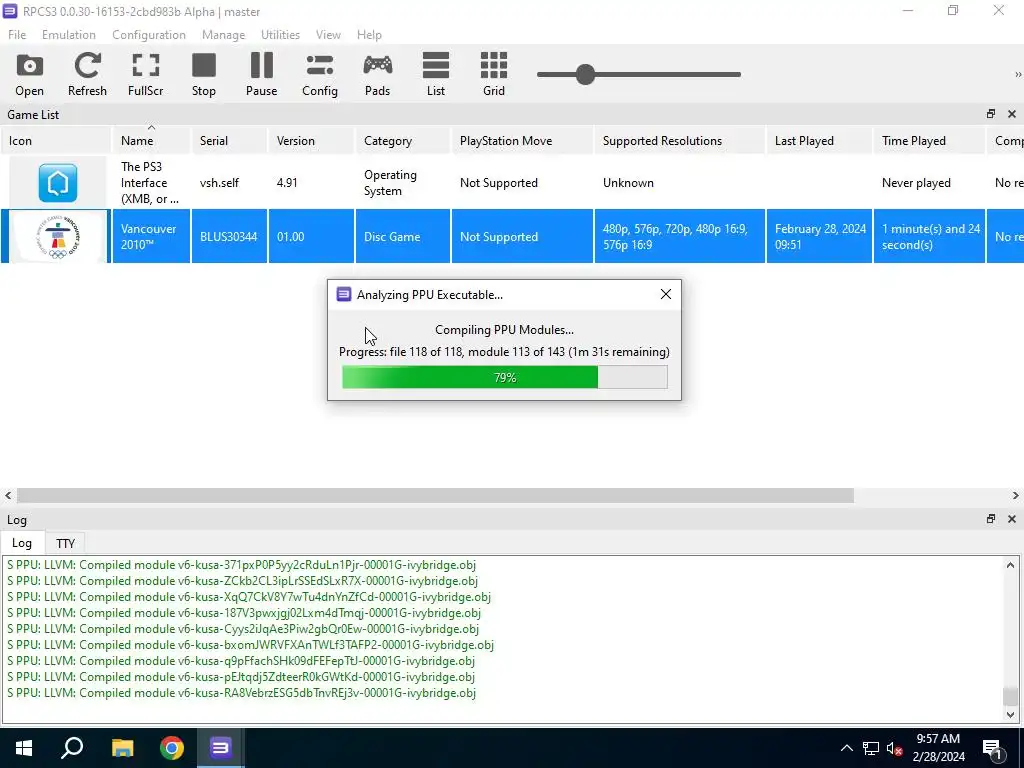Image resolution: width=1024 pixels, height=768 pixels.
Task: Click the 'Disc Game' category cell
Action: 402,236
